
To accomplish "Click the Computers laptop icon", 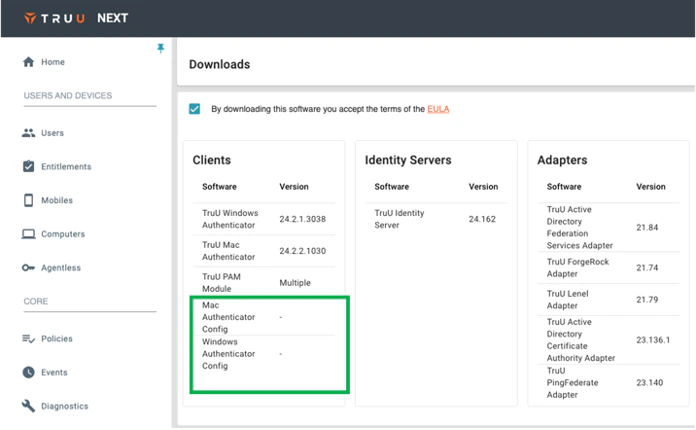I will pos(28,234).
